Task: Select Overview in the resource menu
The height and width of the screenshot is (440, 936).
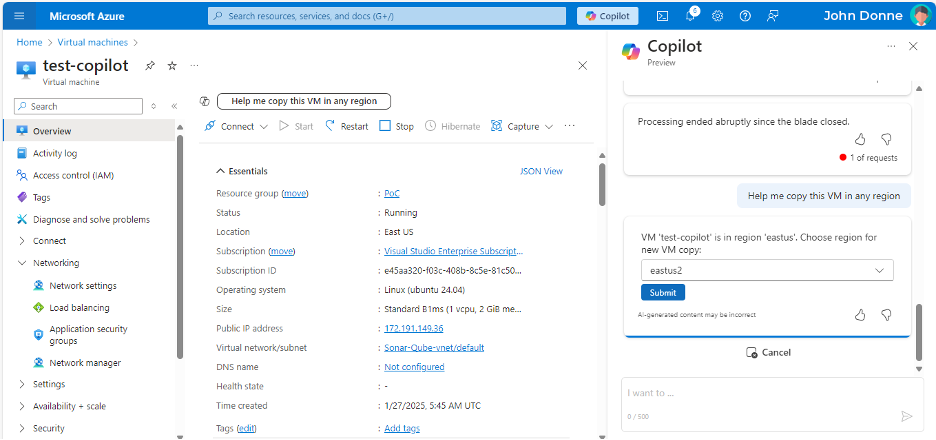Action: [x=90, y=131]
